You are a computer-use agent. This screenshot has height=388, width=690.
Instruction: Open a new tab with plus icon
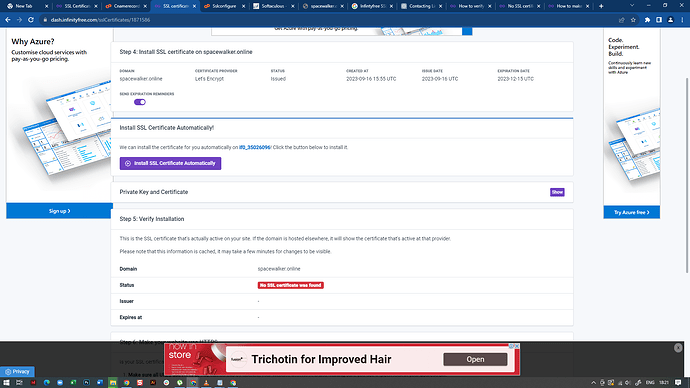coord(601,6)
